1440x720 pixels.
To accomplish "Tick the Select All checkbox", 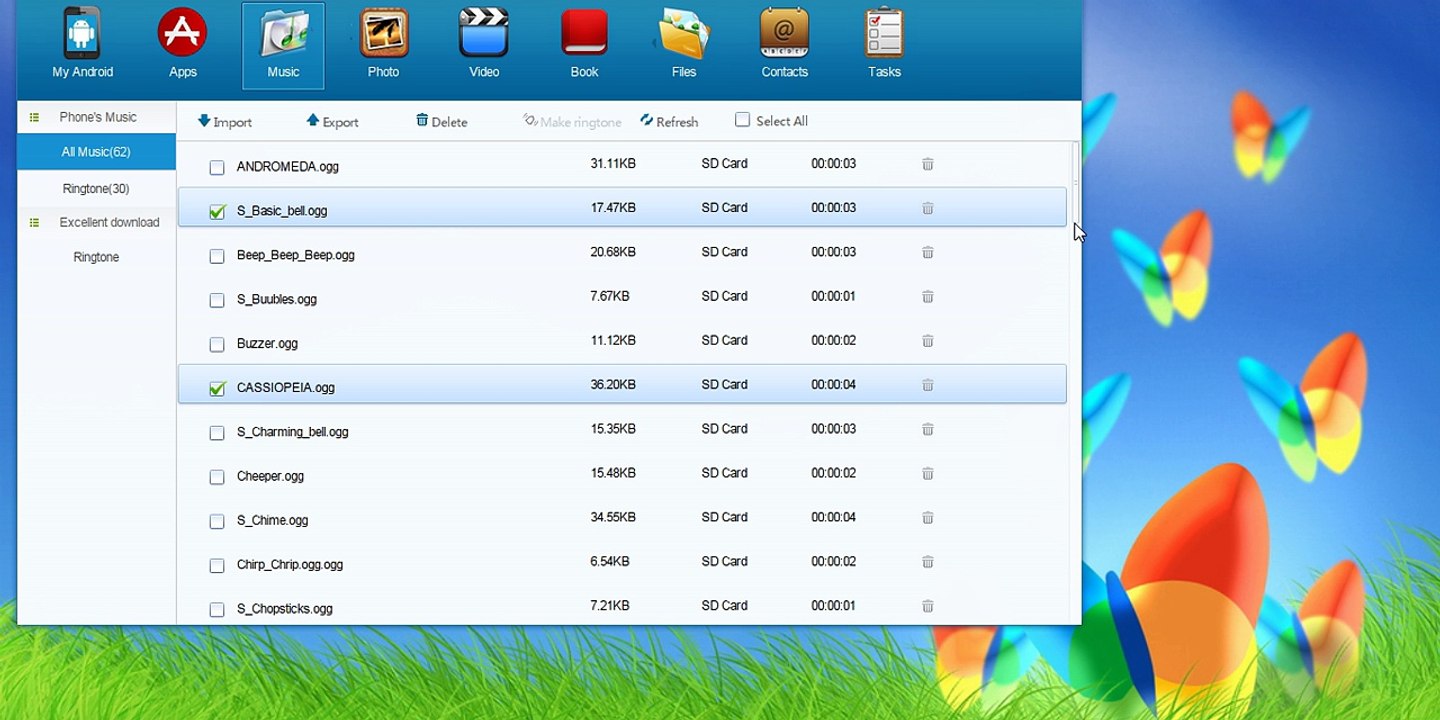I will point(742,120).
